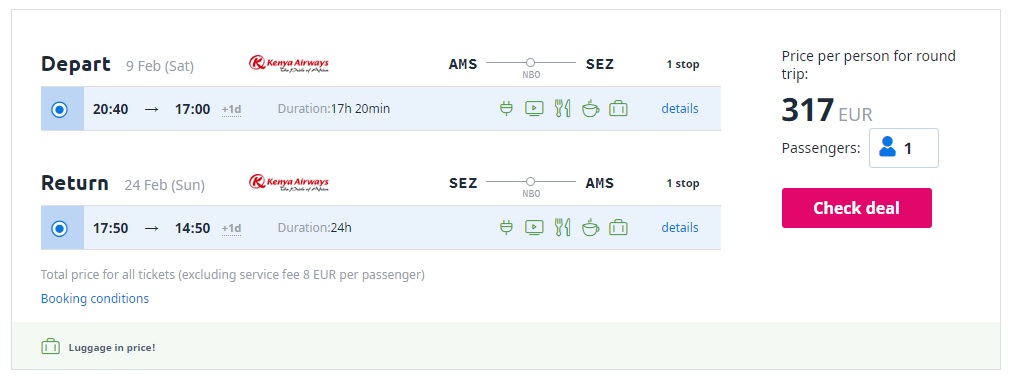The width and height of the screenshot is (1009, 384).
Task: Click the luggage icon on departure flight
Action: [x=618, y=109]
